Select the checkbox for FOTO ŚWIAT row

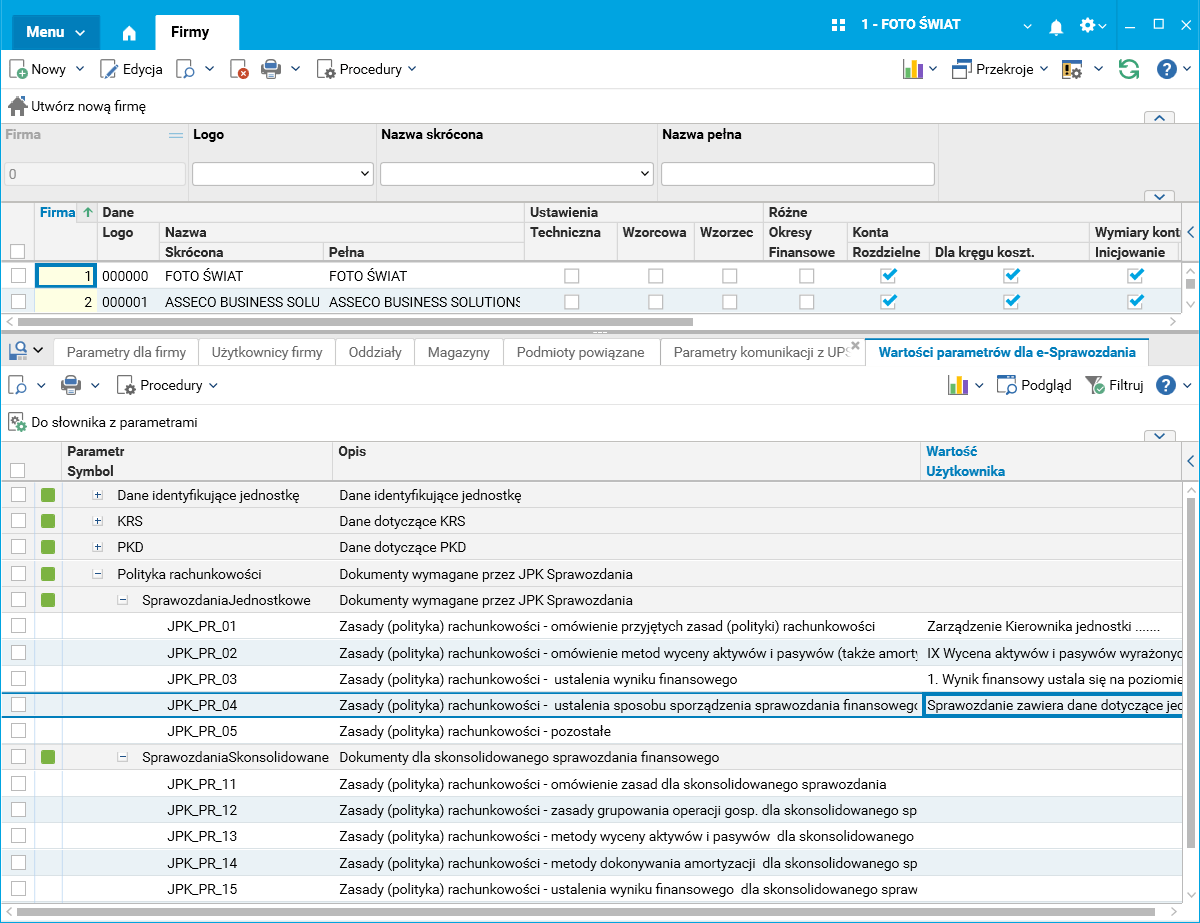coord(18,276)
